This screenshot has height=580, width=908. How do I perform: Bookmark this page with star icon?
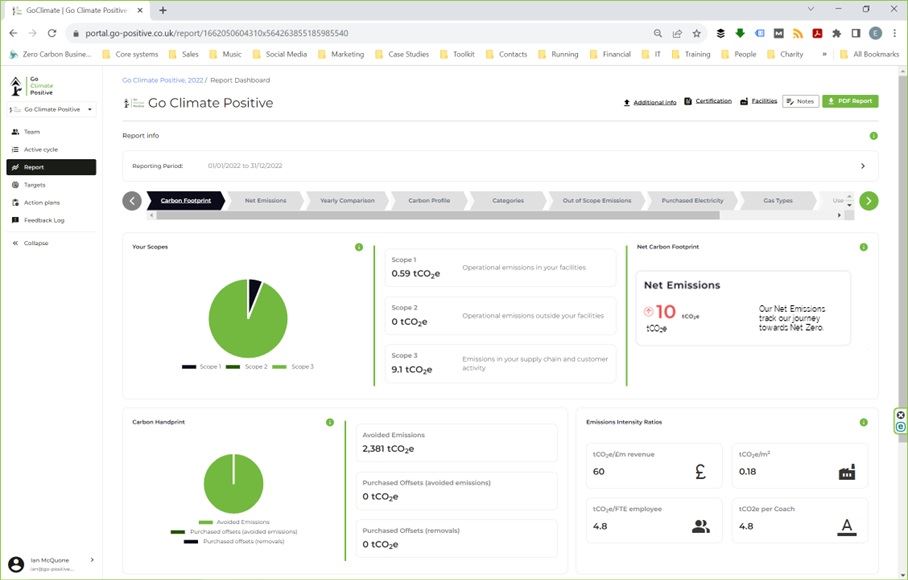(697, 34)
